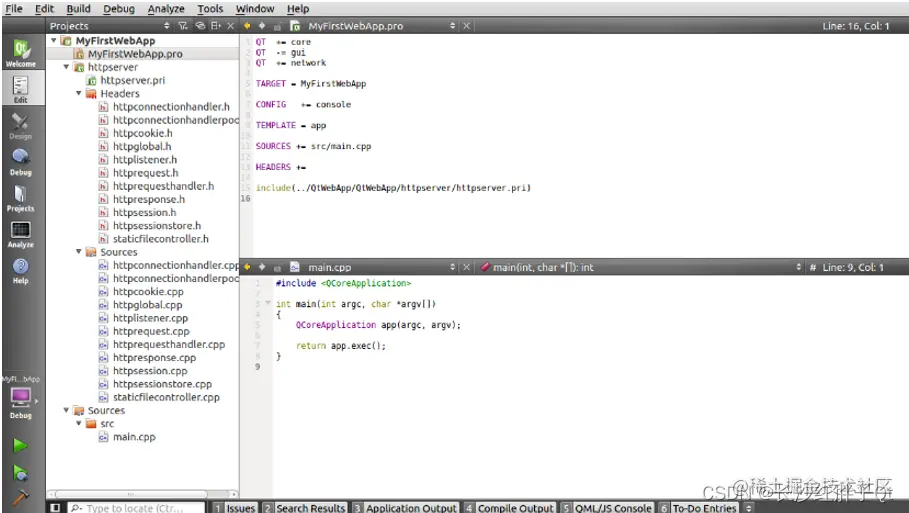Click the kit selector monitor icon
The image size is (909, 513).
click(21, 398)
